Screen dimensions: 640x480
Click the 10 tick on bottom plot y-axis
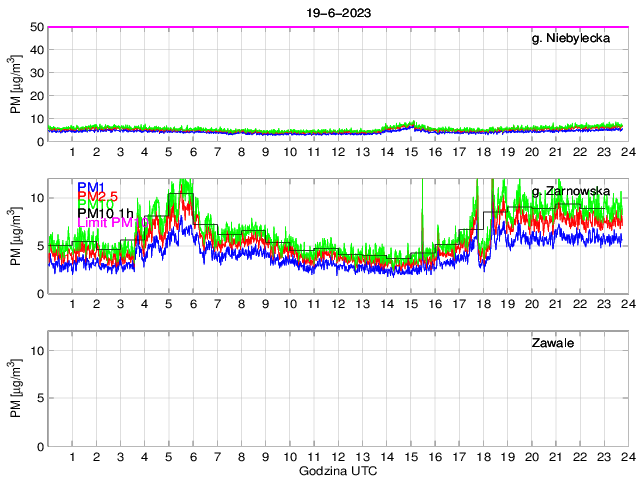click(x=34, y=350)
